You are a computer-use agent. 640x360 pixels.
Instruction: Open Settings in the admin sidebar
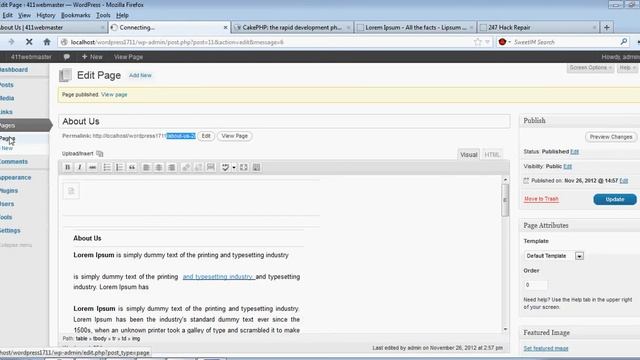click(x=10, y=231)
